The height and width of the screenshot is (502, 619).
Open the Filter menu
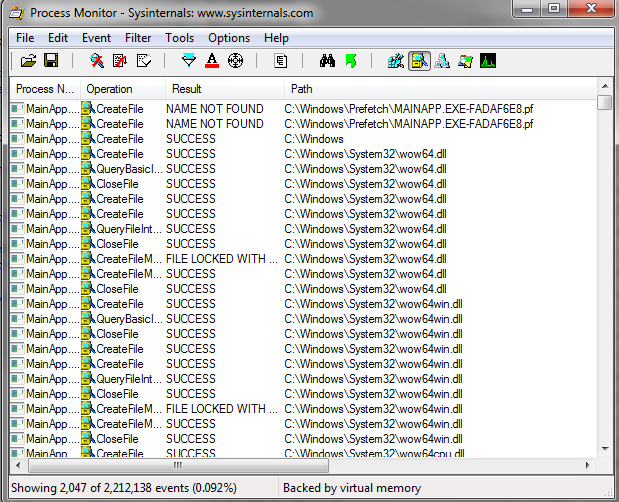click(138, 38)
